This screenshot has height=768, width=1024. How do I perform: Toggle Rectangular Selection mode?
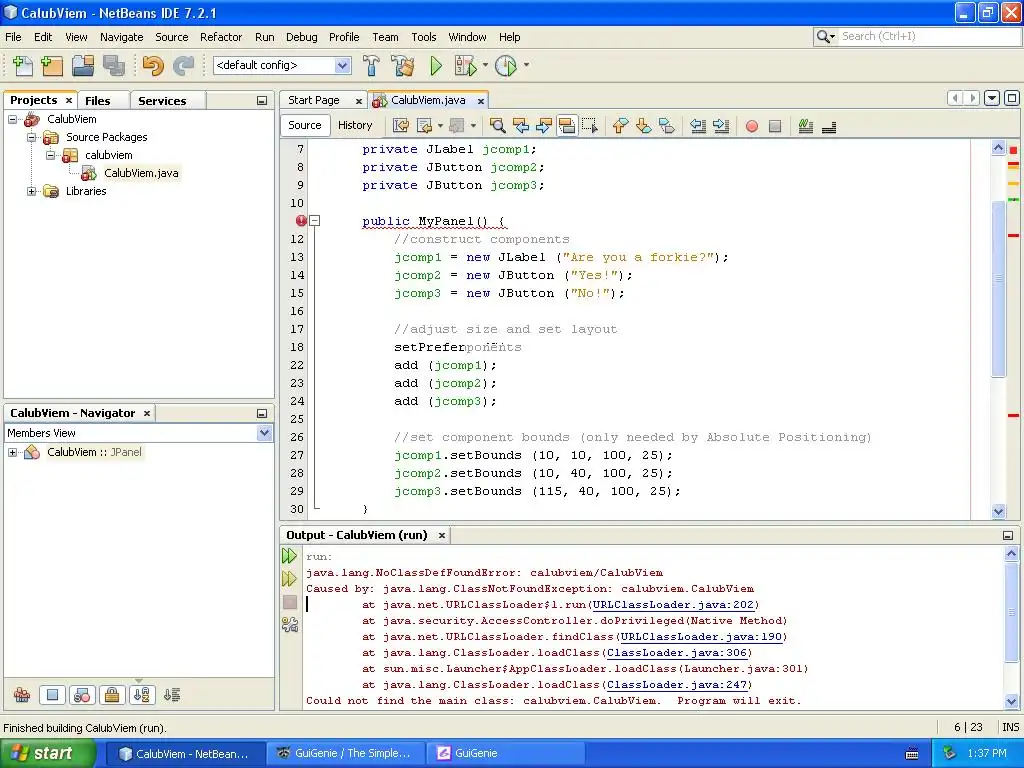pos(590,126)
